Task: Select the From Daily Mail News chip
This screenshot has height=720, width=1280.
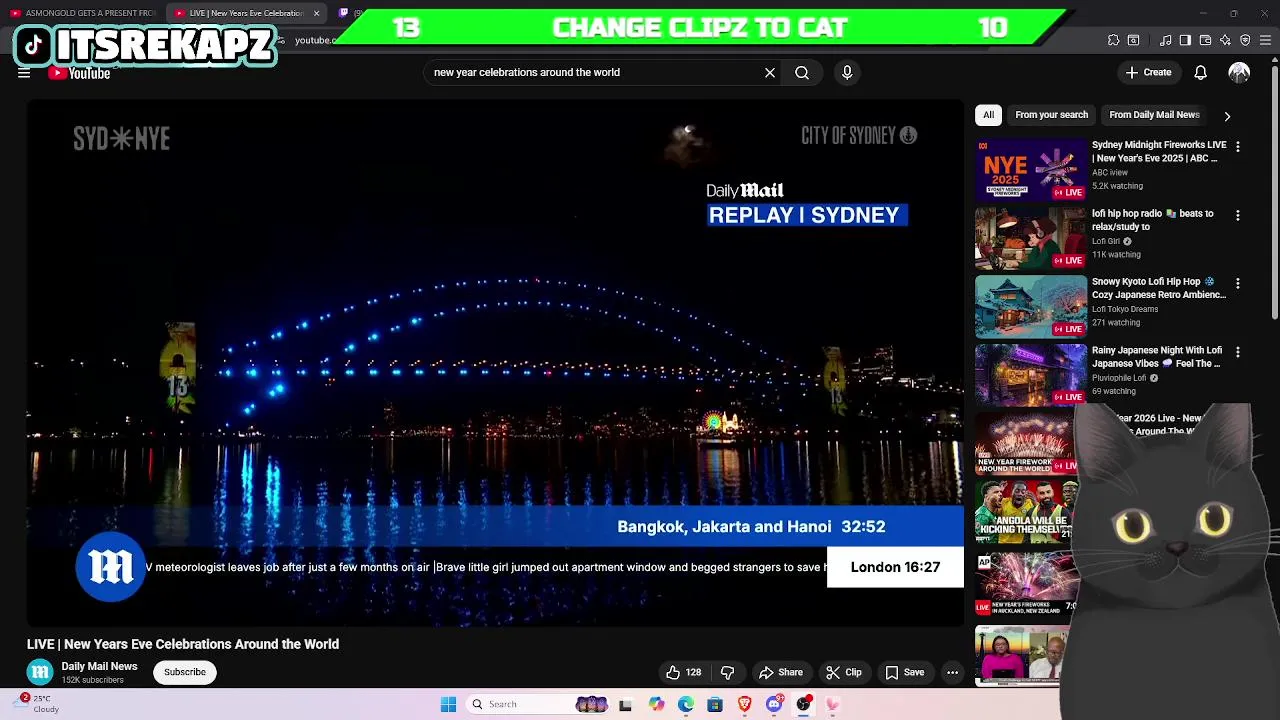Action: coord(1154,115)
